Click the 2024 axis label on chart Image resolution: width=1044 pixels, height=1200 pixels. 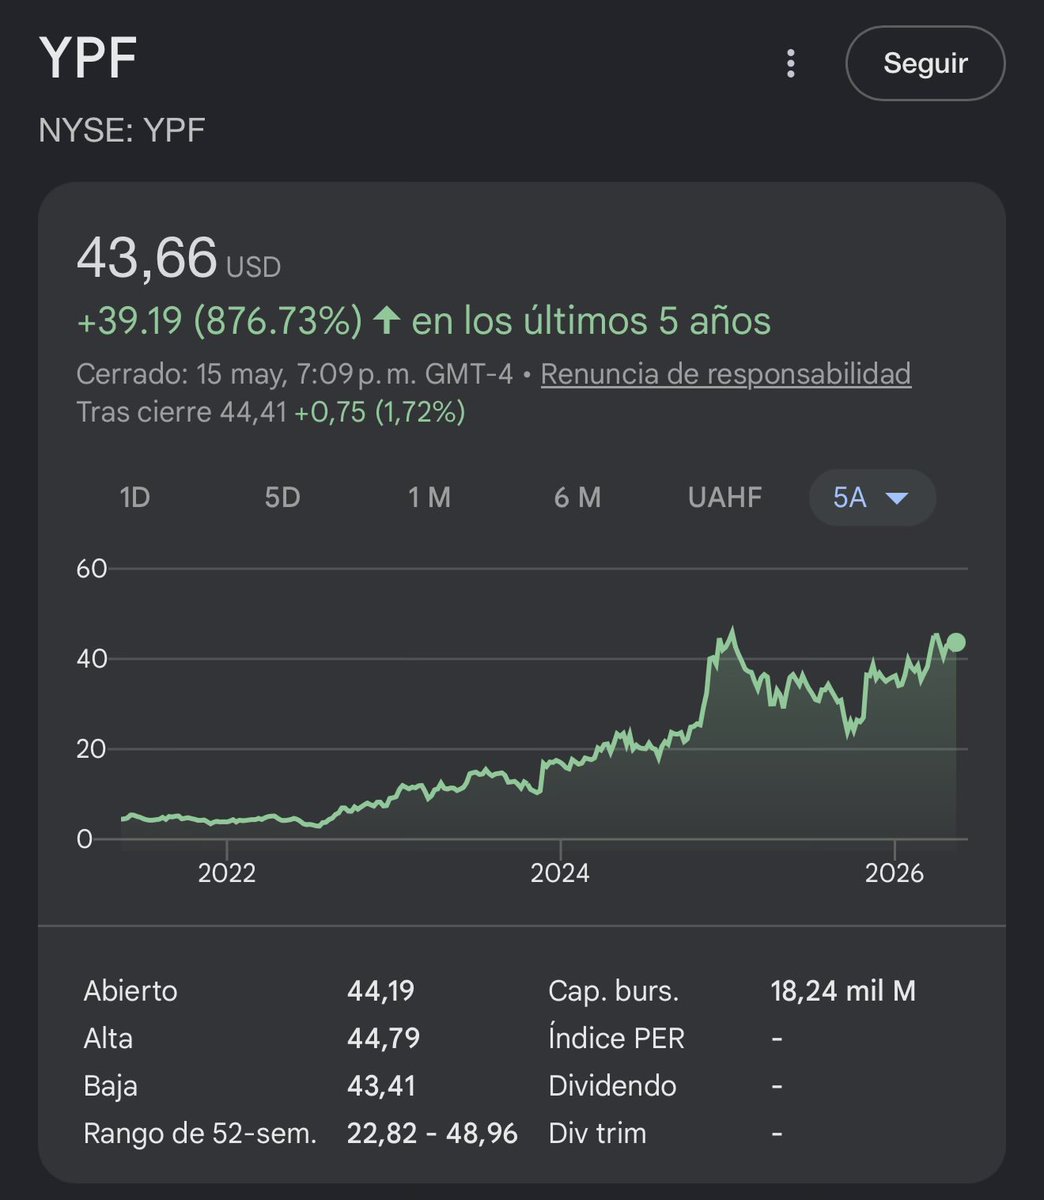[560, 873]
